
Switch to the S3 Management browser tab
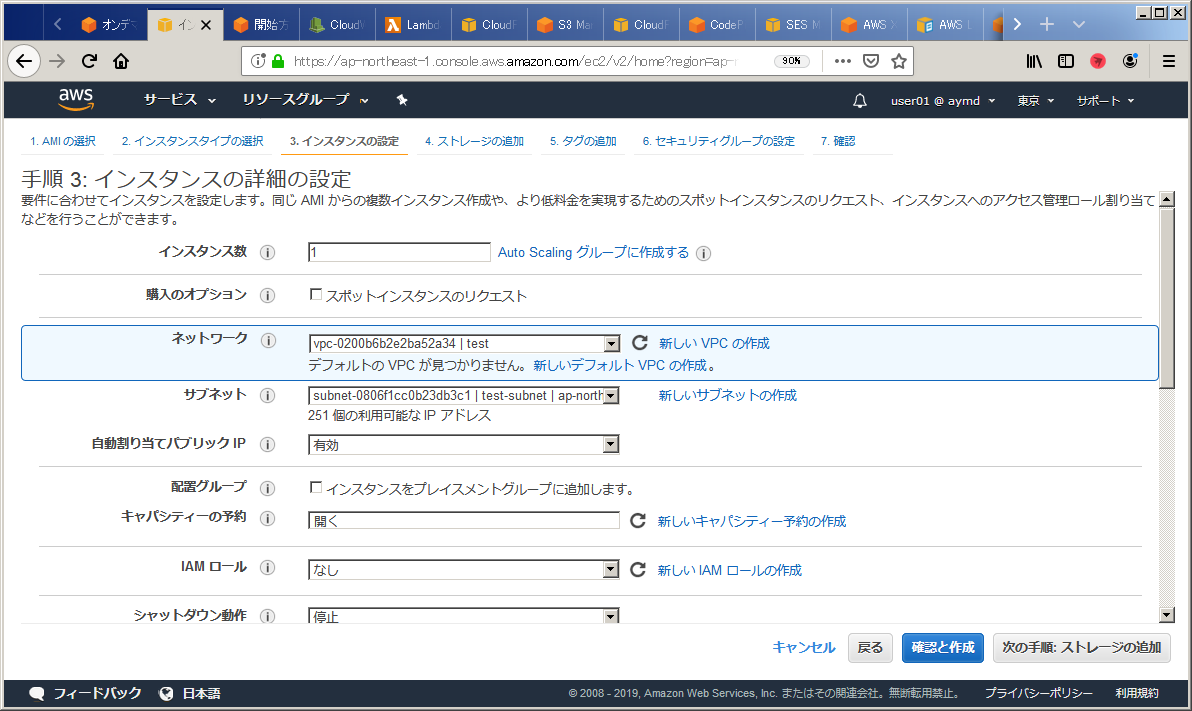coord(566,25)
